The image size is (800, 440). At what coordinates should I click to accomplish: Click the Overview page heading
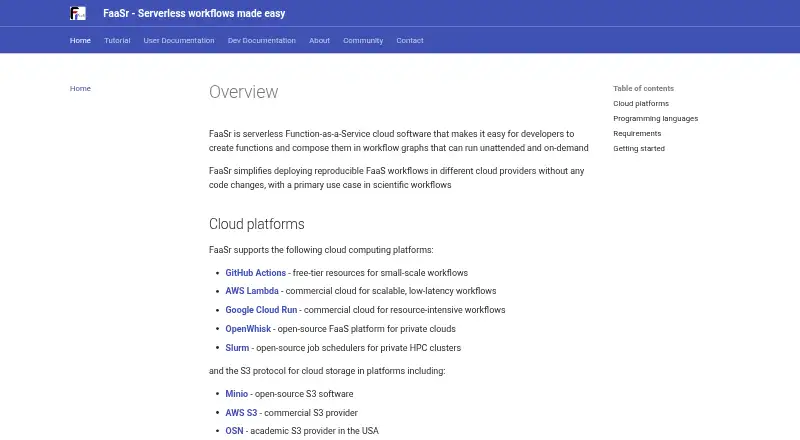click(x=243, y=92)
